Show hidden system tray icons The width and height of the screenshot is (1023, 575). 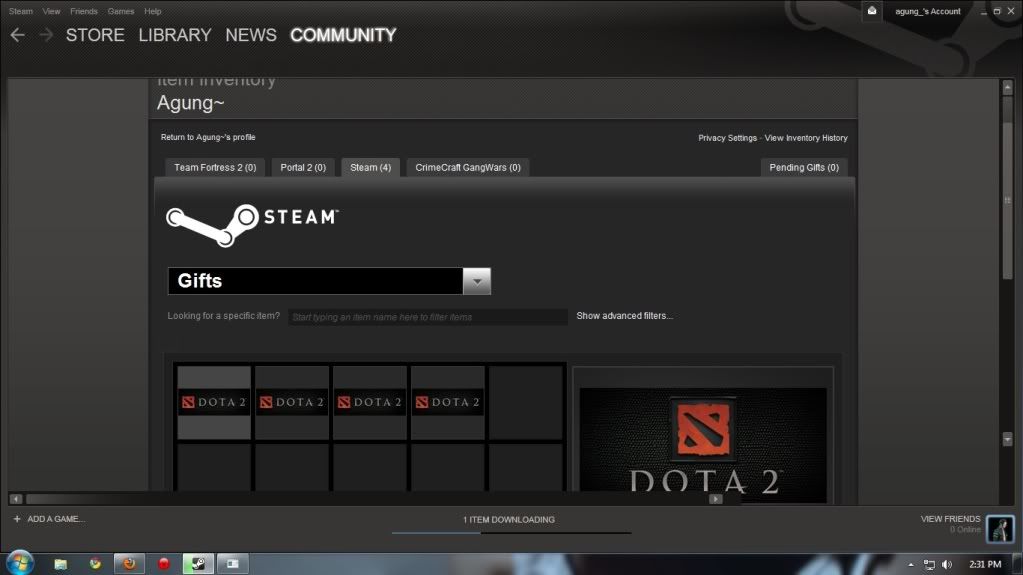[x=911, y=565]
